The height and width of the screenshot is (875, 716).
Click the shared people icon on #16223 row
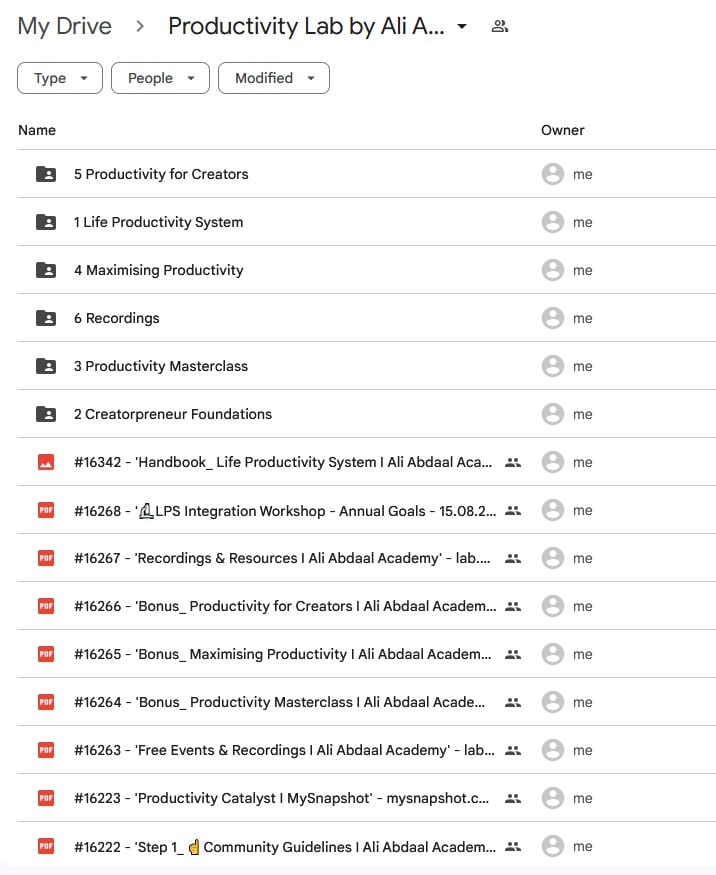coord(513,798)
